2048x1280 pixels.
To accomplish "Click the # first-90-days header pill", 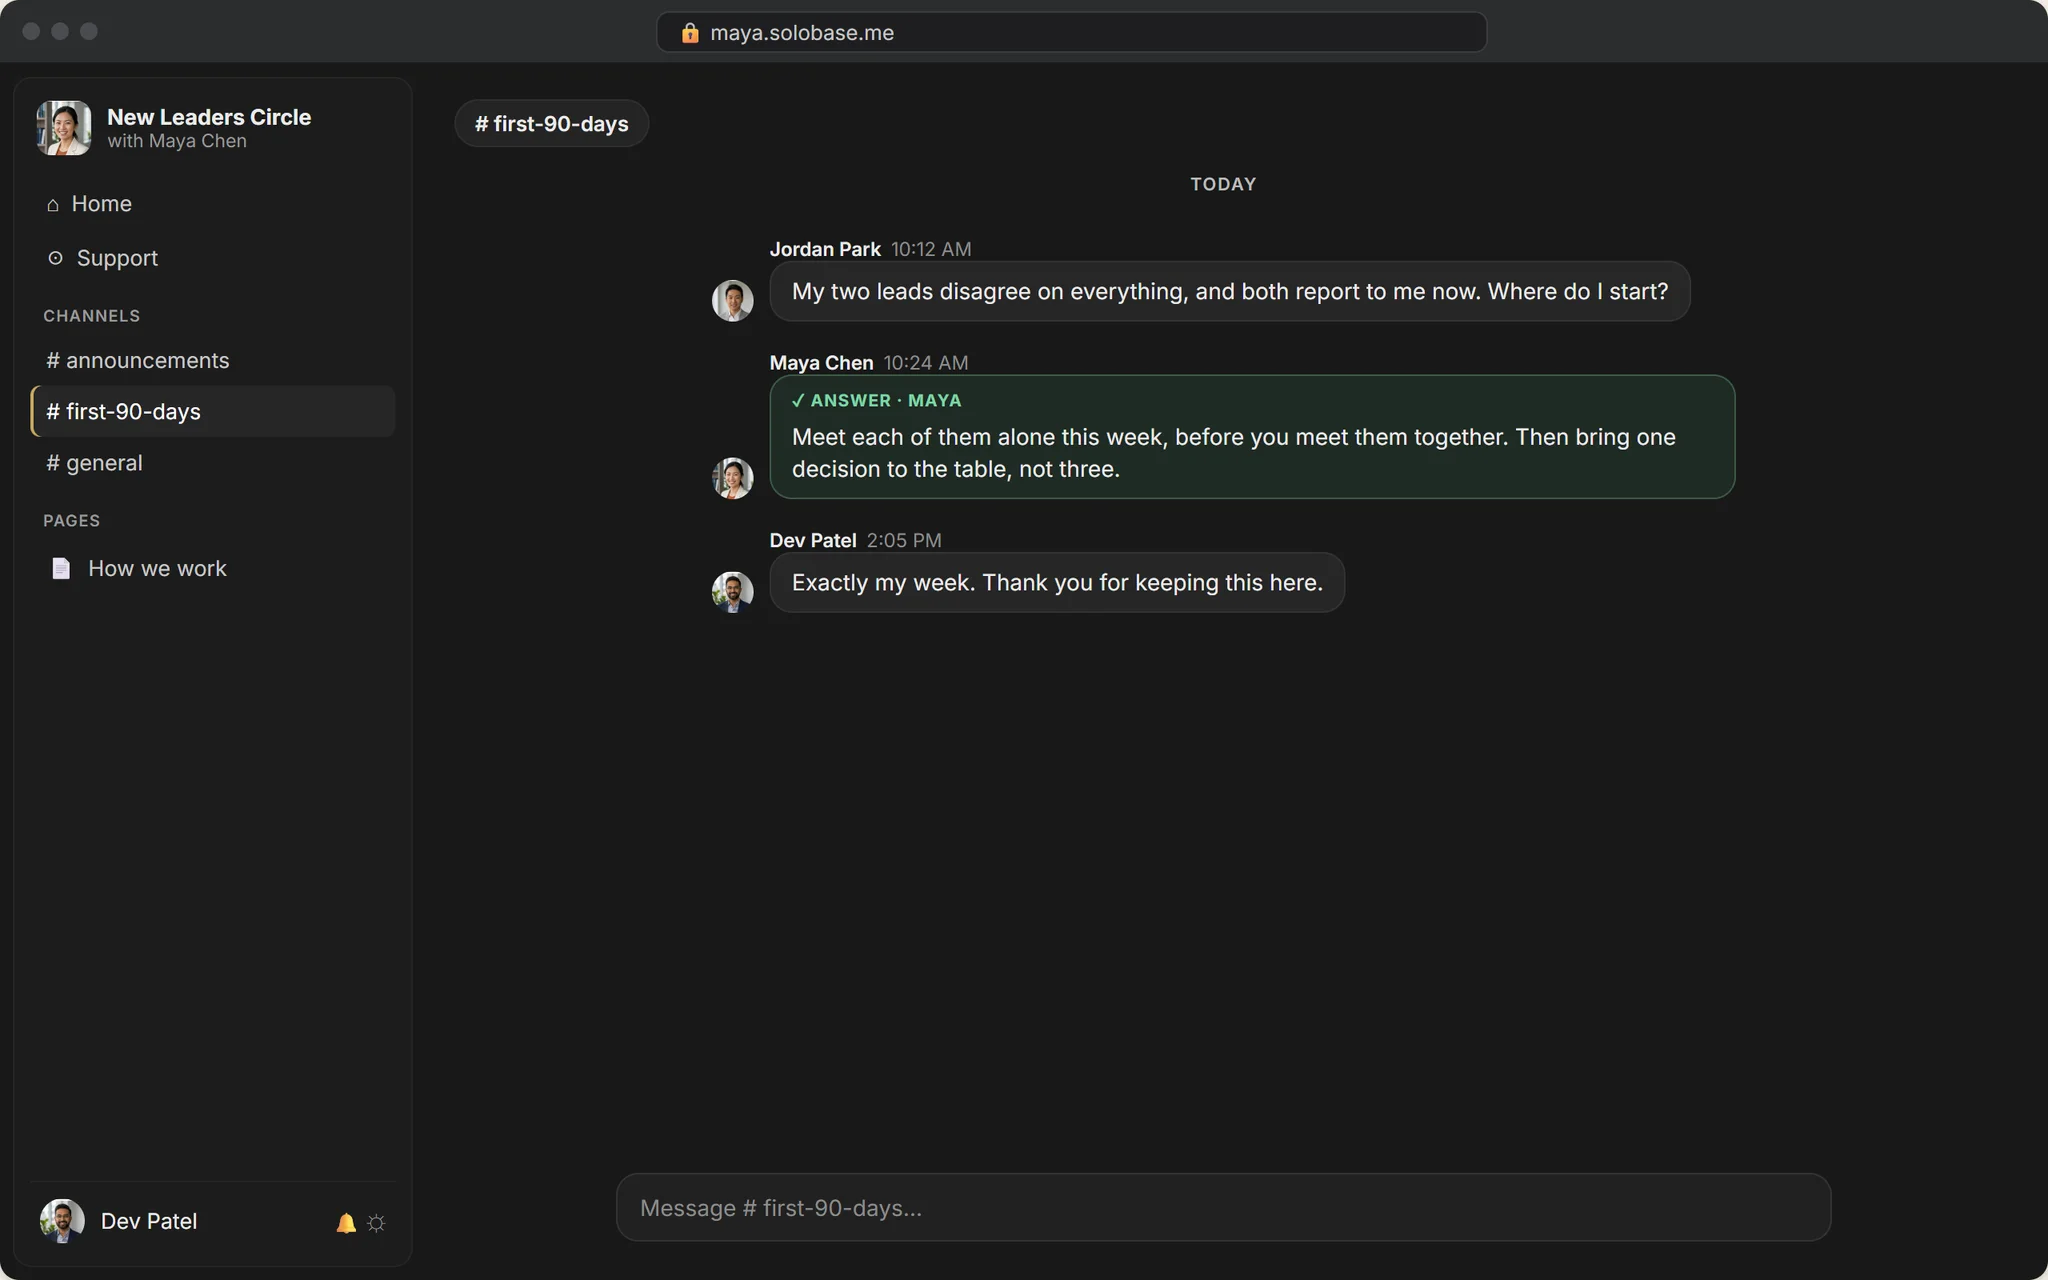I will 552,124.
